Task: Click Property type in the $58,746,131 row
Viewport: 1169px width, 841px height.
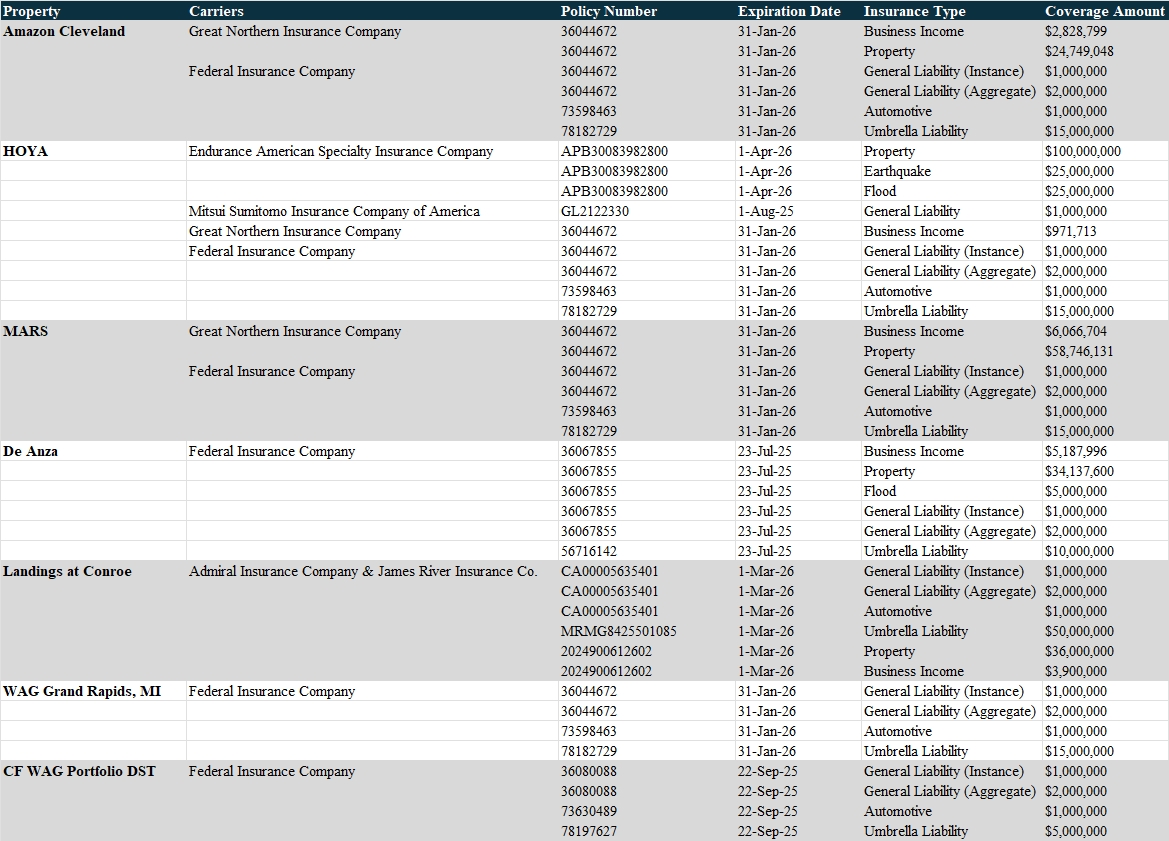Action: (889, 351)
